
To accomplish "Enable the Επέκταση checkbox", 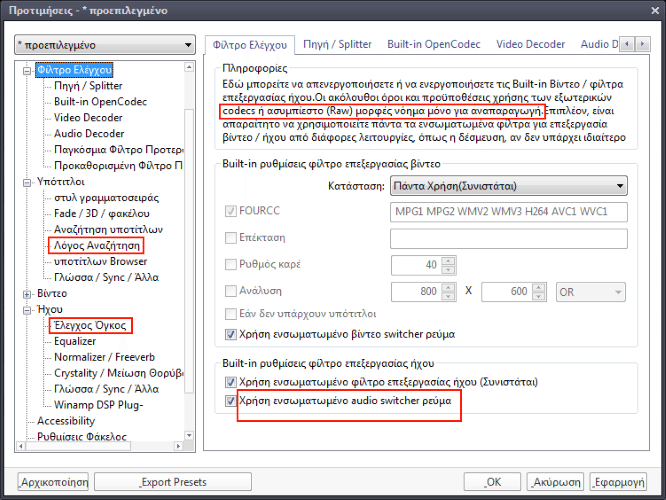I will tap(231, 238).
